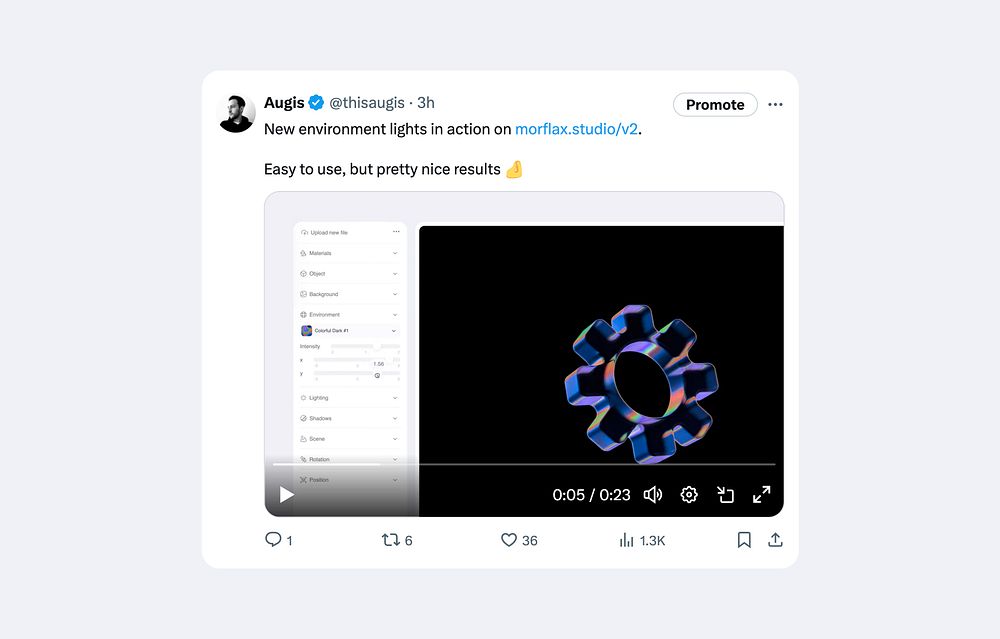Expand the Materials section chevron

pos(395,253)
